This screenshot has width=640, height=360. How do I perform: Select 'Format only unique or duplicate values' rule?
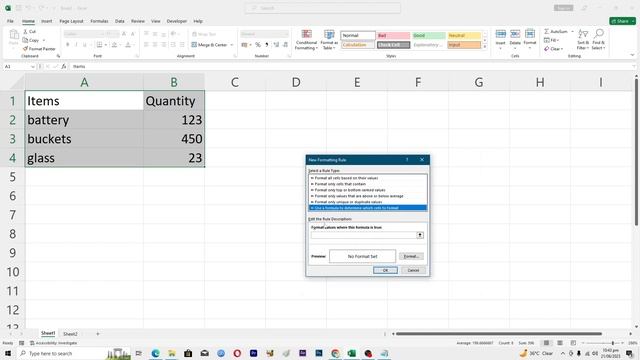coord(368,202)
